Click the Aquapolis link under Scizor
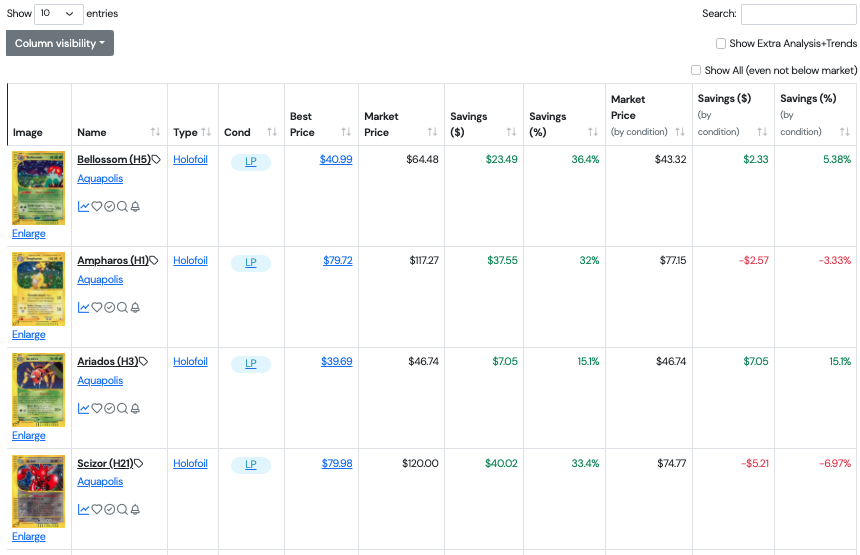The height and width of the screenshot is (555, 860). tap(100, 482)
